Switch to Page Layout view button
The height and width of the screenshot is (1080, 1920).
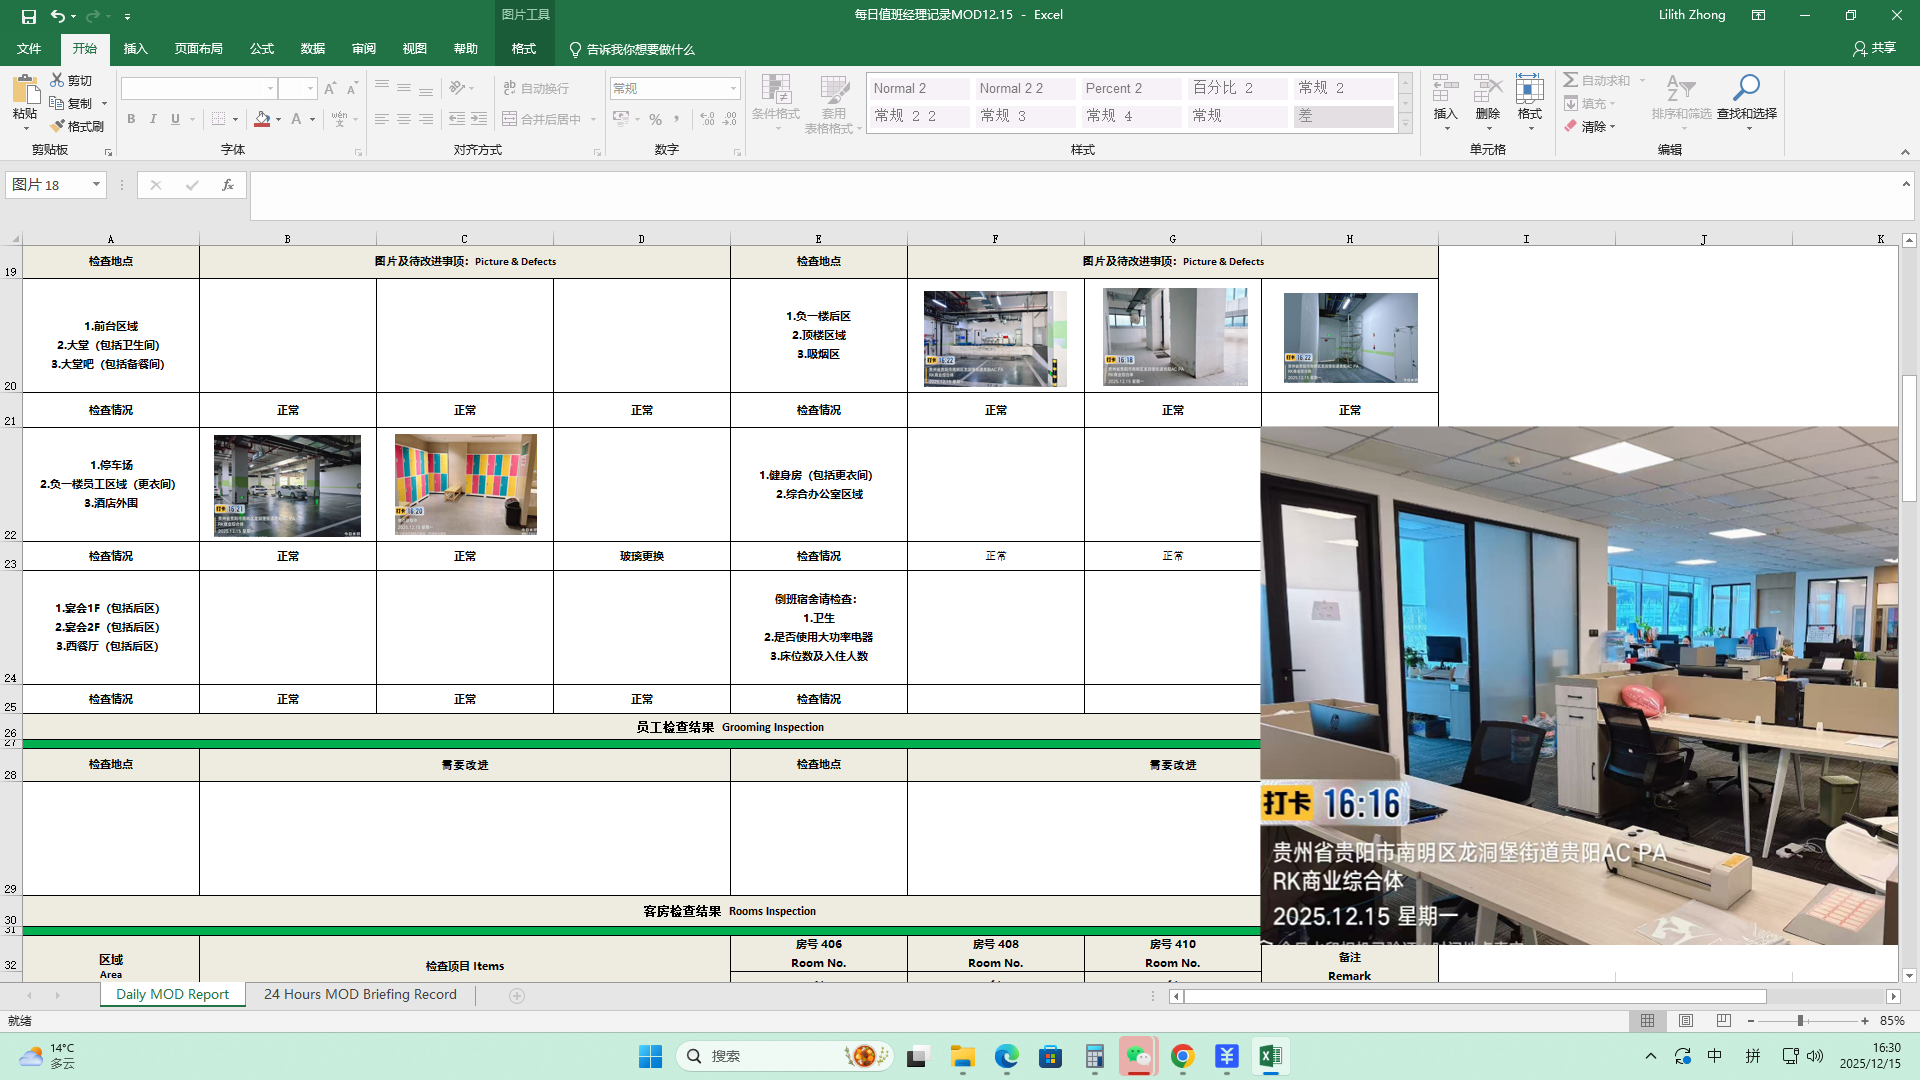click(1686, 1021)
